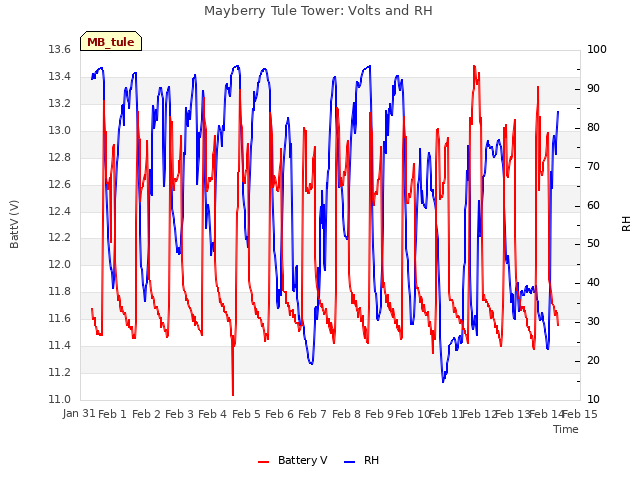
Task: Click the Feb 10 date tick
Action: (x=413, y=414)
